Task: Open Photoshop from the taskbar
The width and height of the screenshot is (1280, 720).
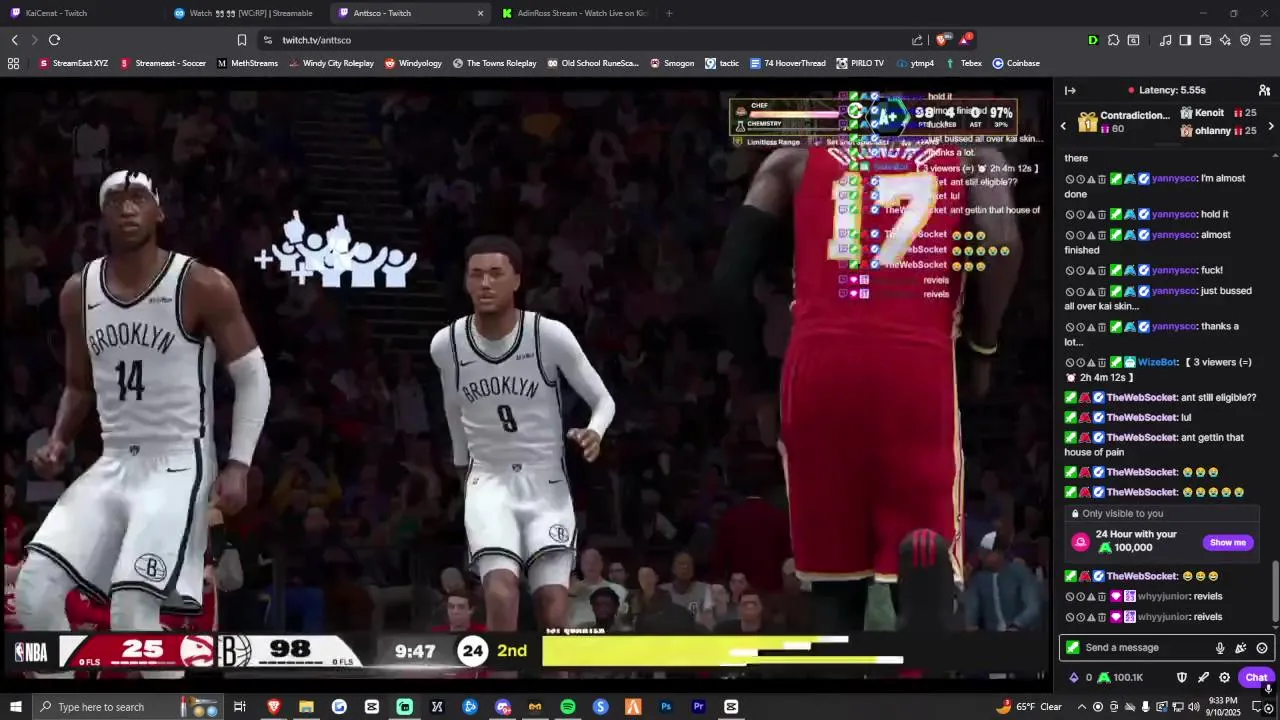Action: pos(666,707)
